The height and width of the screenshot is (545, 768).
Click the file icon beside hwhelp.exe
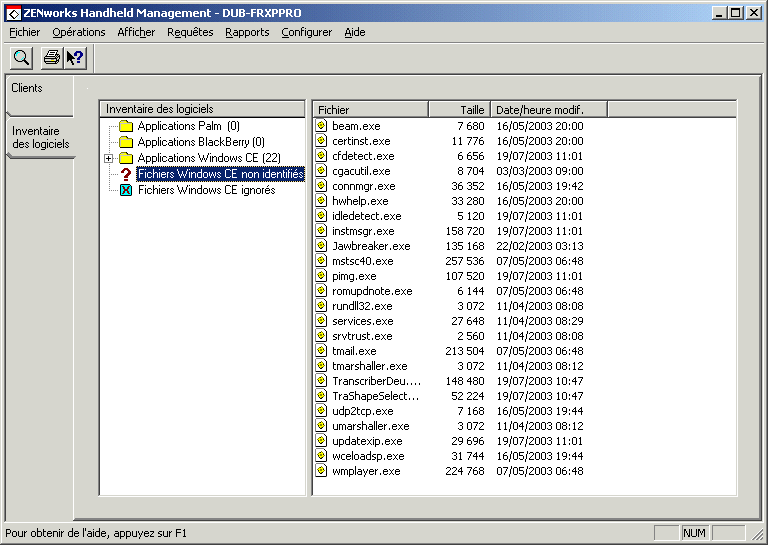point(321,201)
